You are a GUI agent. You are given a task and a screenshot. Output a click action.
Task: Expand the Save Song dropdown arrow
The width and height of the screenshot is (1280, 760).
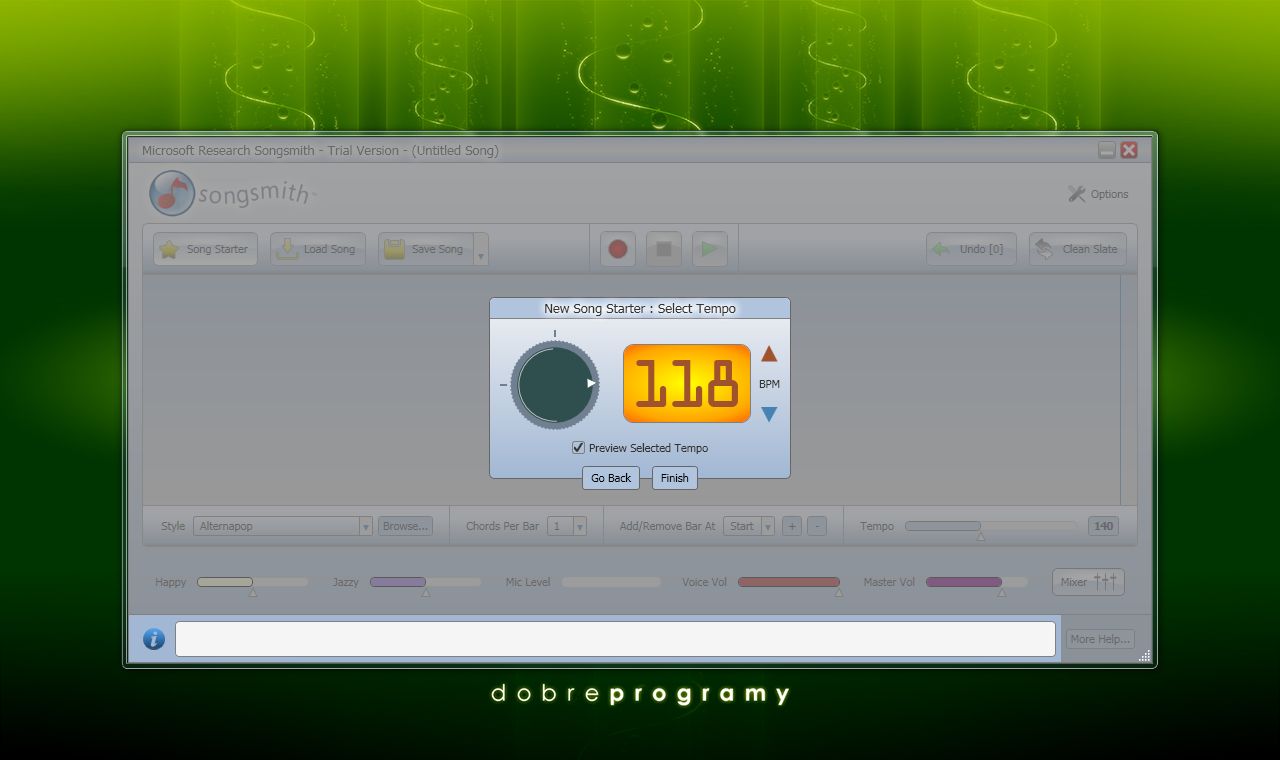tap(481, 249)
